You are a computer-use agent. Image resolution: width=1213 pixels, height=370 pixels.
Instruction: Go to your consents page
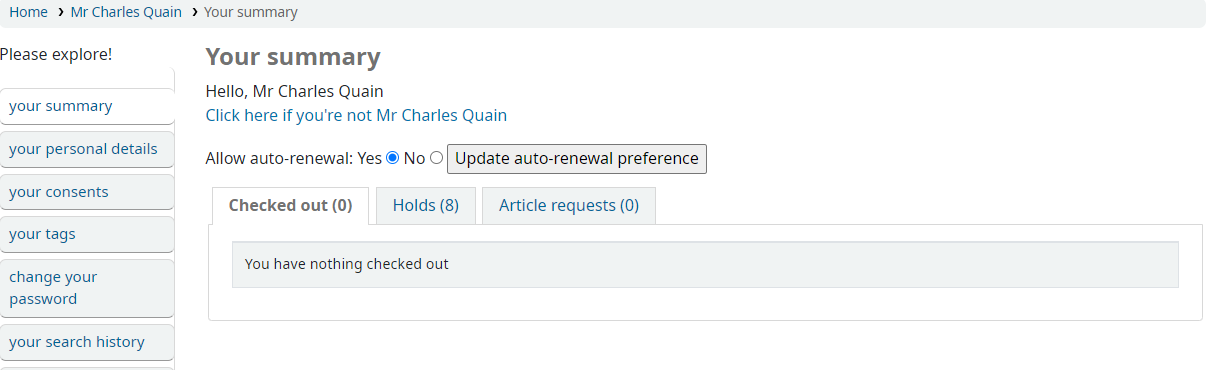[87, 192]
